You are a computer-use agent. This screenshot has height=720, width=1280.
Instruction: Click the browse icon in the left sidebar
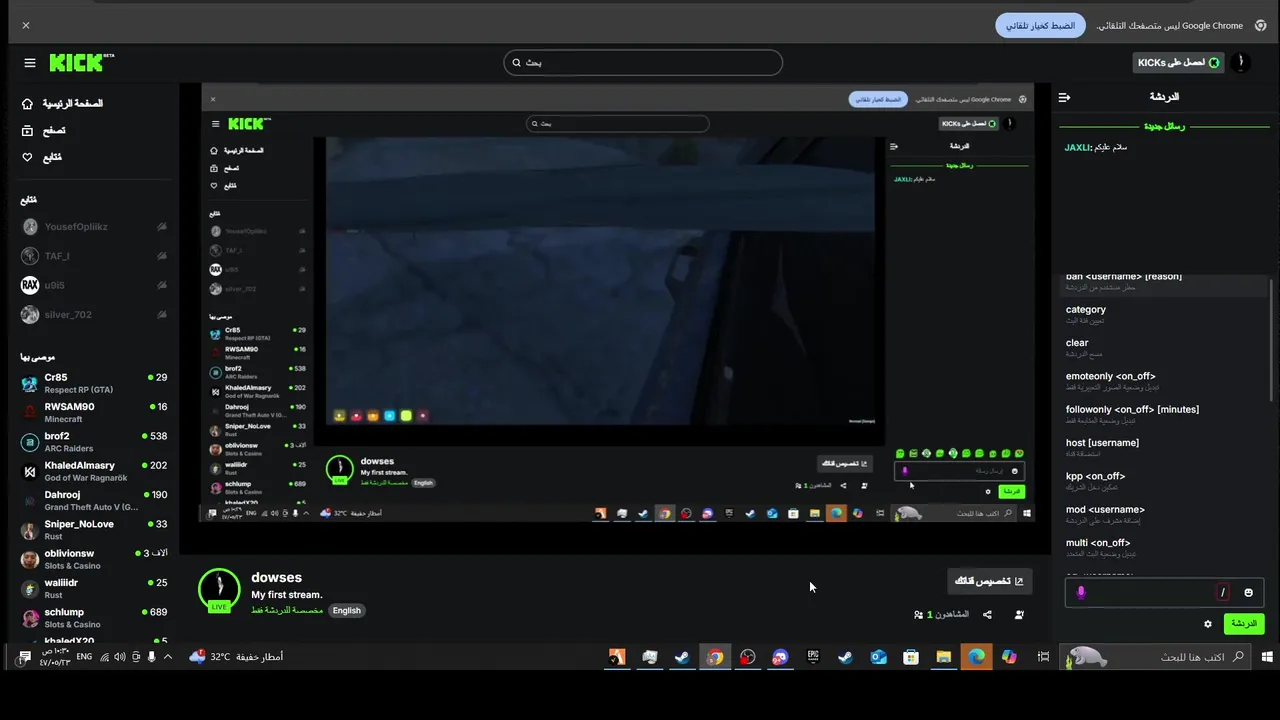click(28, 131)
